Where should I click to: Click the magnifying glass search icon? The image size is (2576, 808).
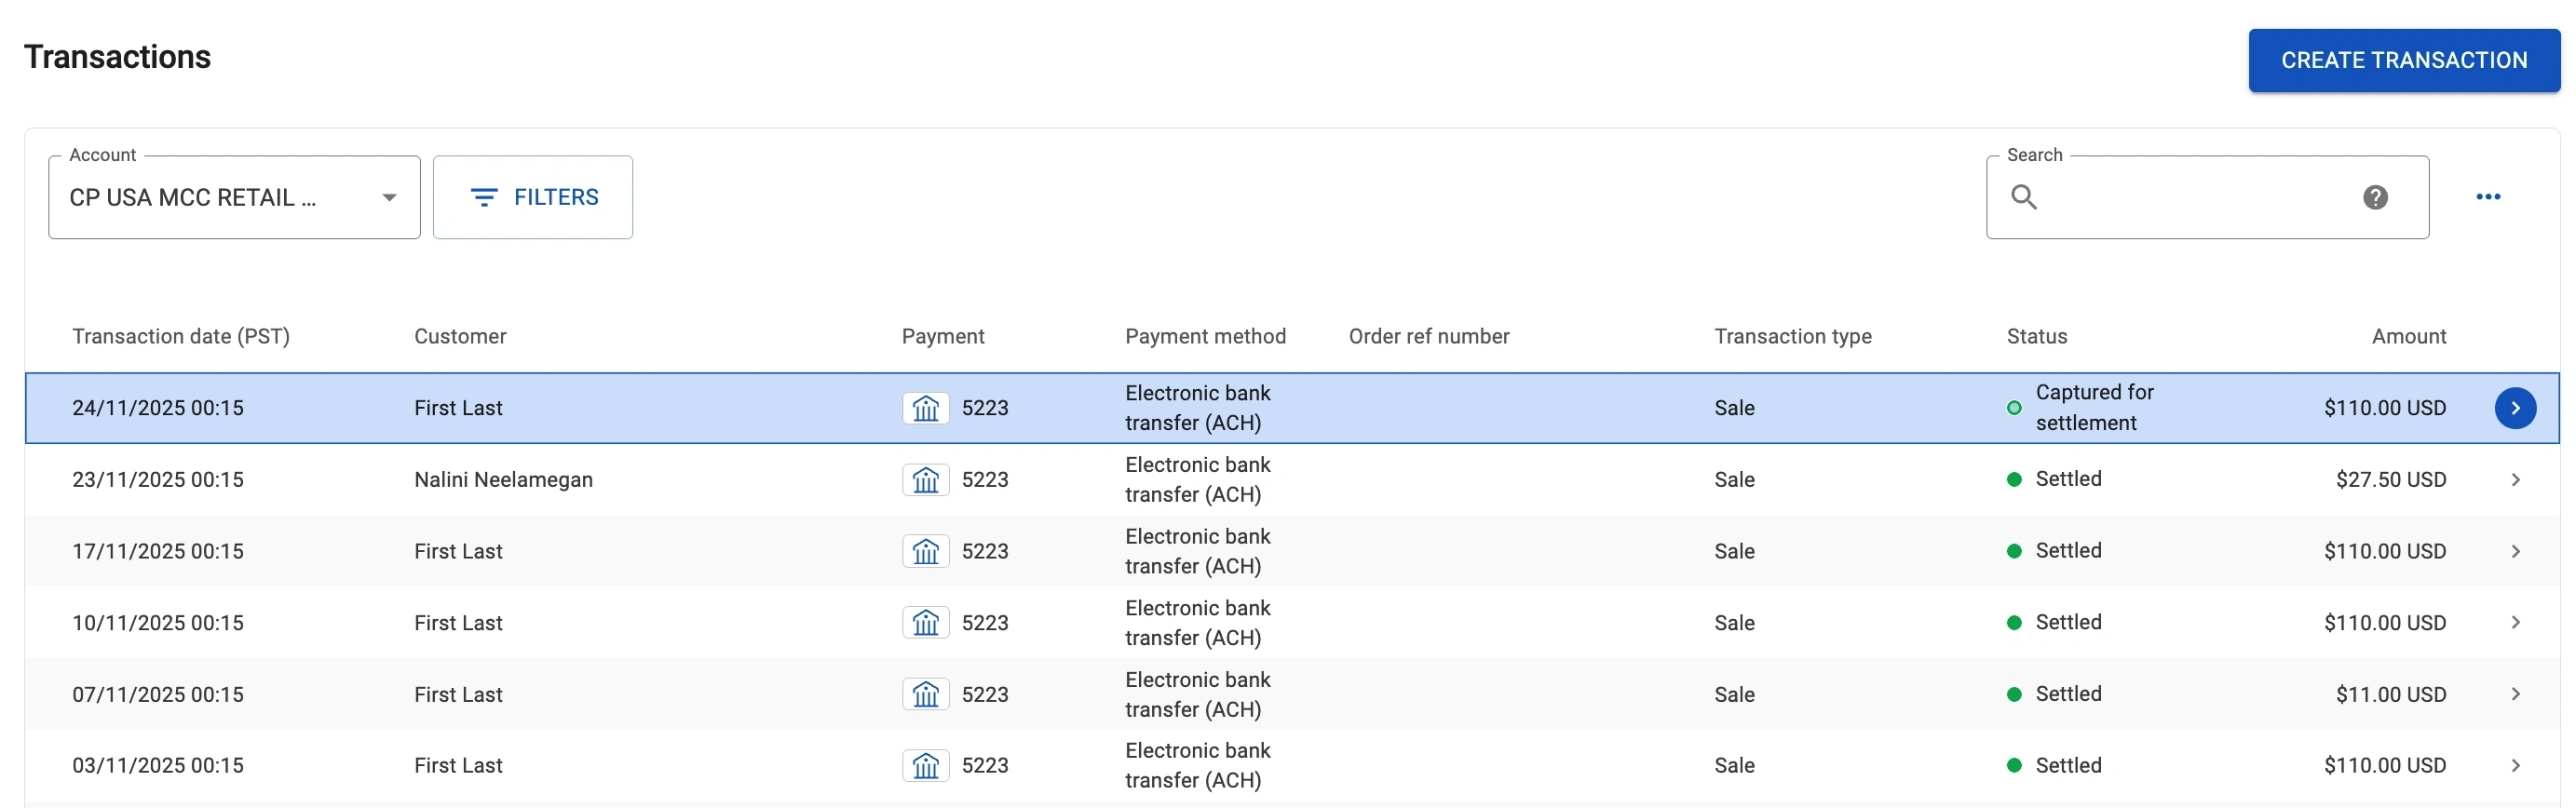point(2023,197)
